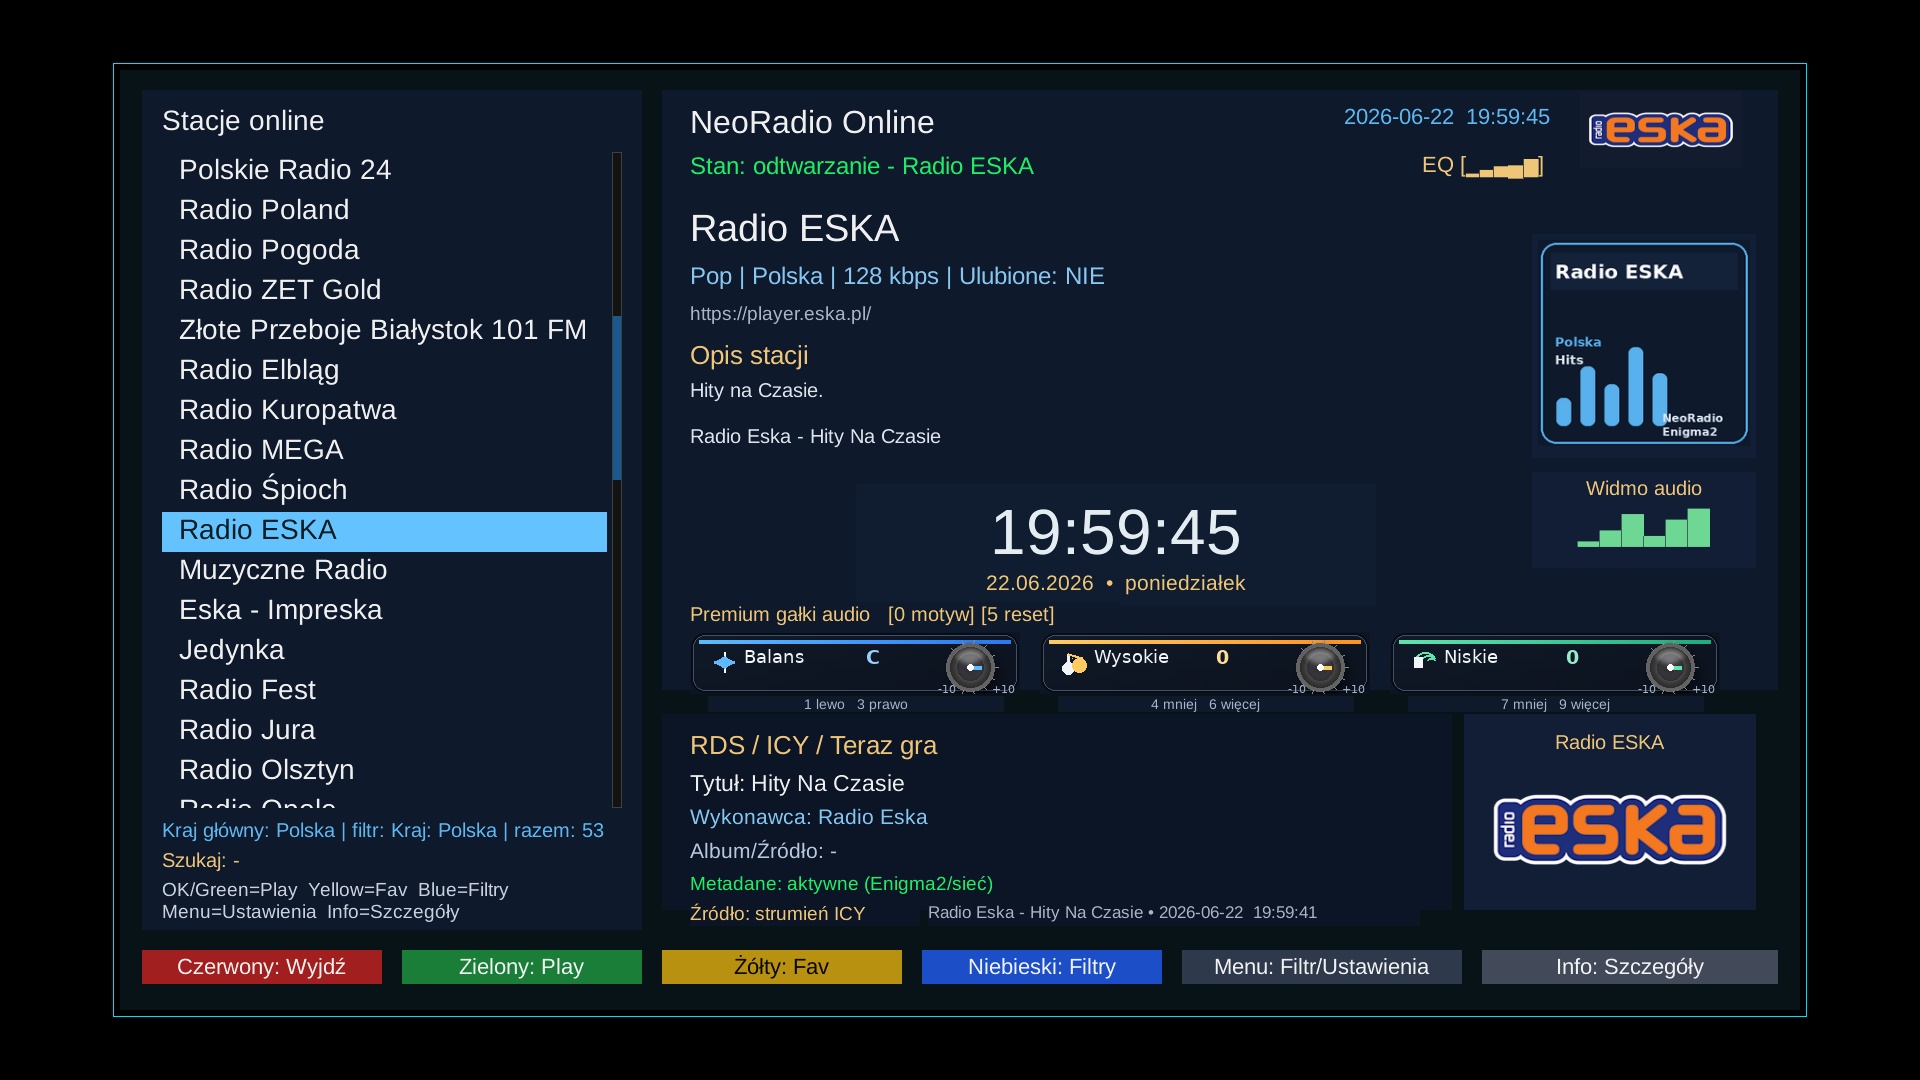Open Menu: Filtr/Ustawienia
The image size is (1920, 1080).
[1322, 967]
